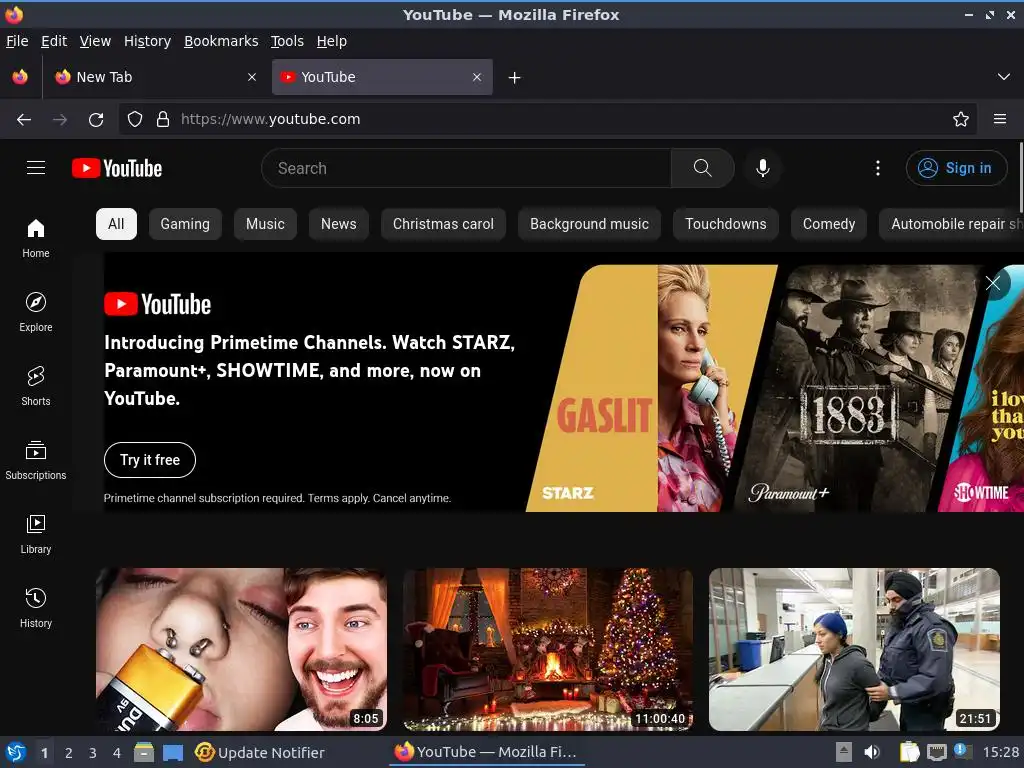Screen dimensions: 1024x768
Task: Expand the list all tabs chevron
Action: click(1004, 77)
